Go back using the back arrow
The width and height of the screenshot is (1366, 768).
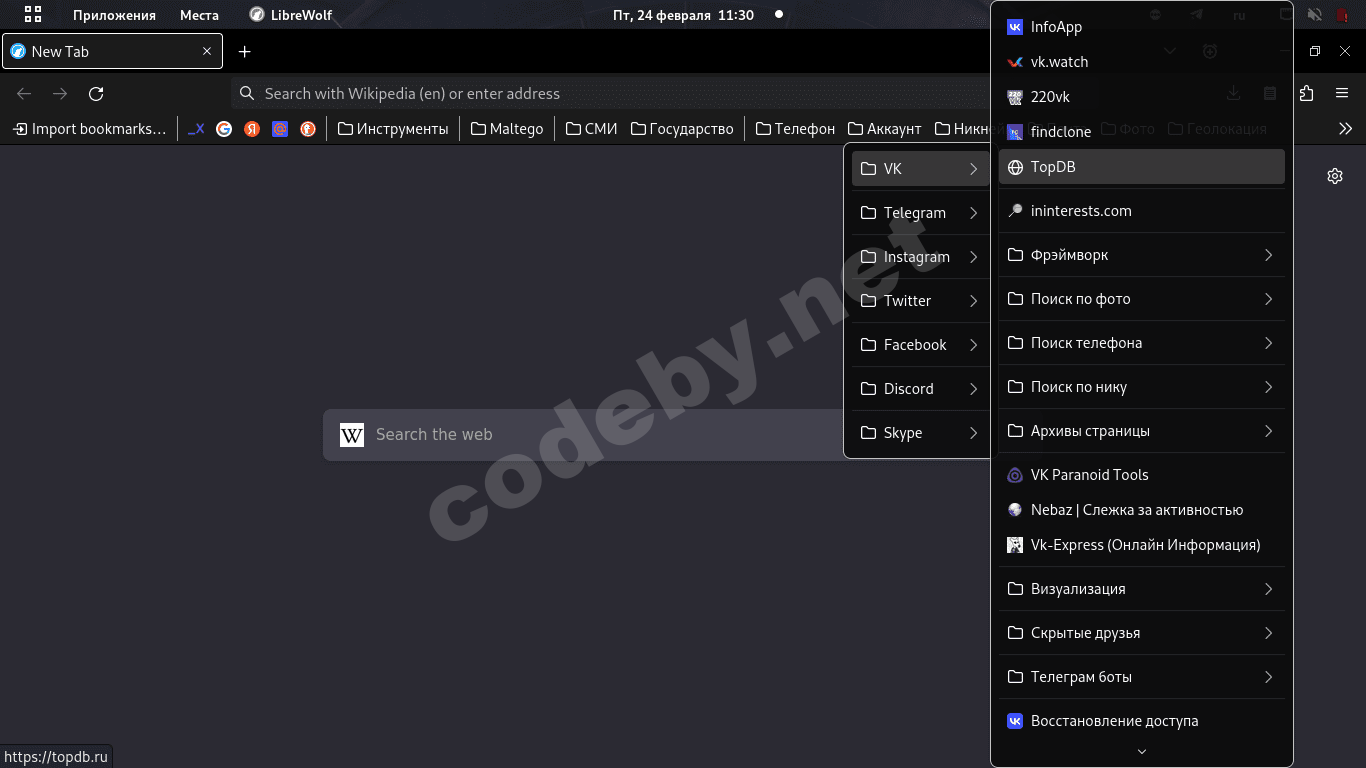pyautogui.click(x=24, y=94)
